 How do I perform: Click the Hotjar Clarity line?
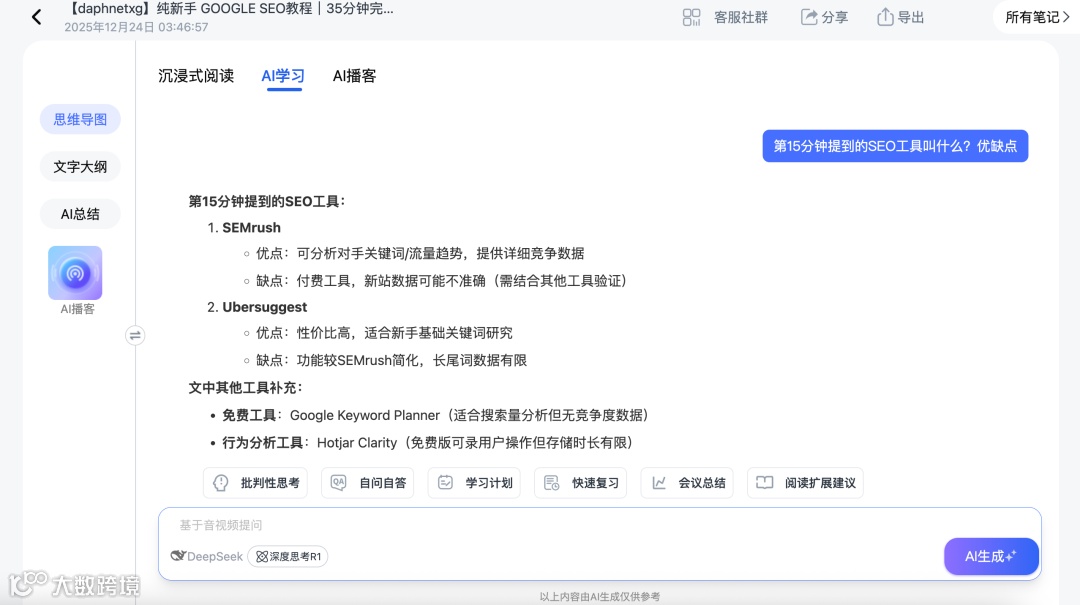click(427, 443)
